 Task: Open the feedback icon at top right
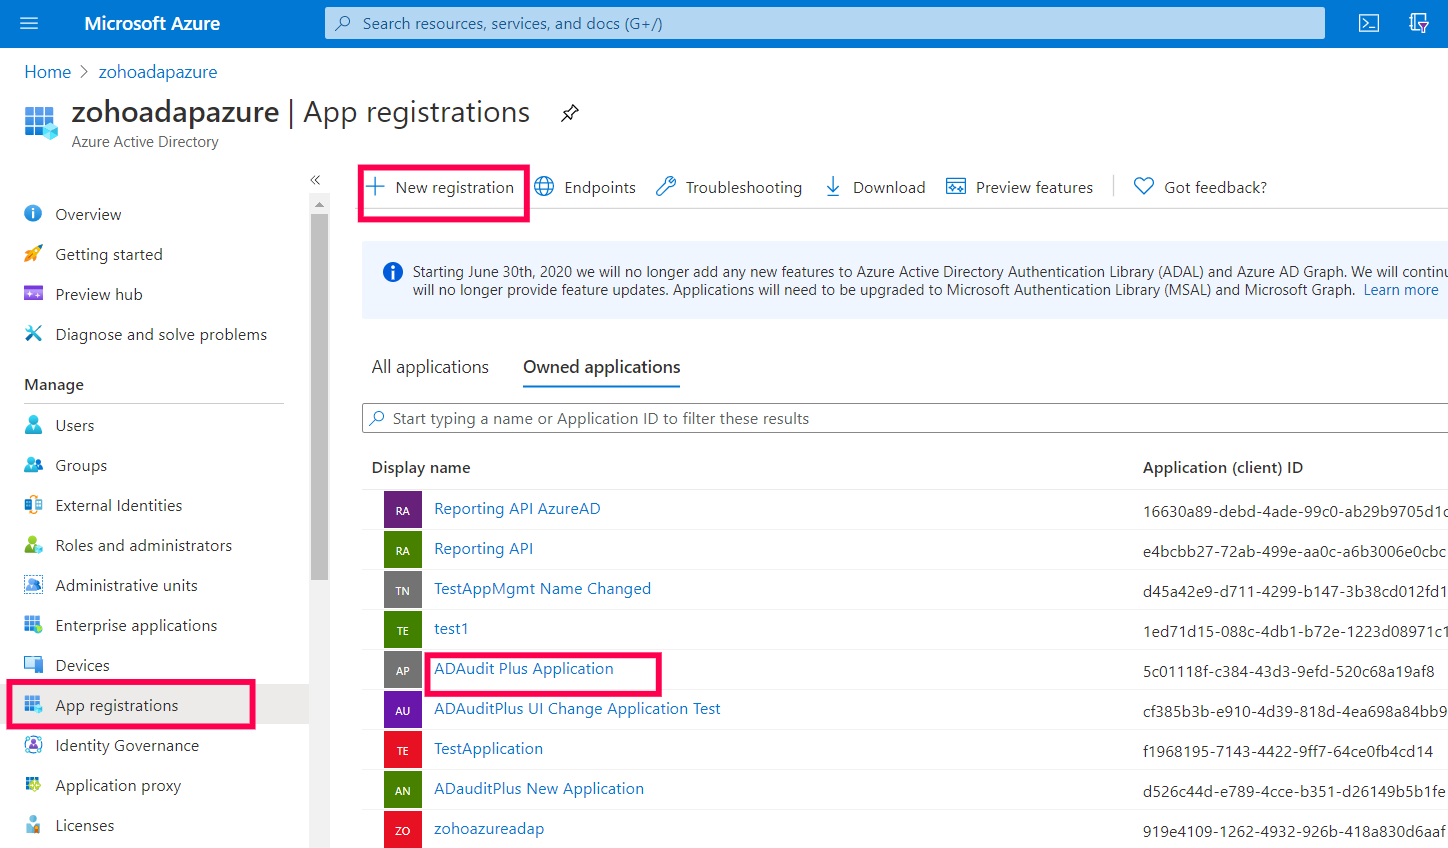1419,22
